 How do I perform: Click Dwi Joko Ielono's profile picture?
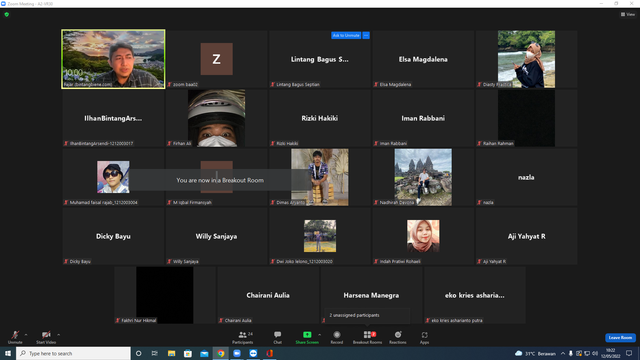pos(320,236)
